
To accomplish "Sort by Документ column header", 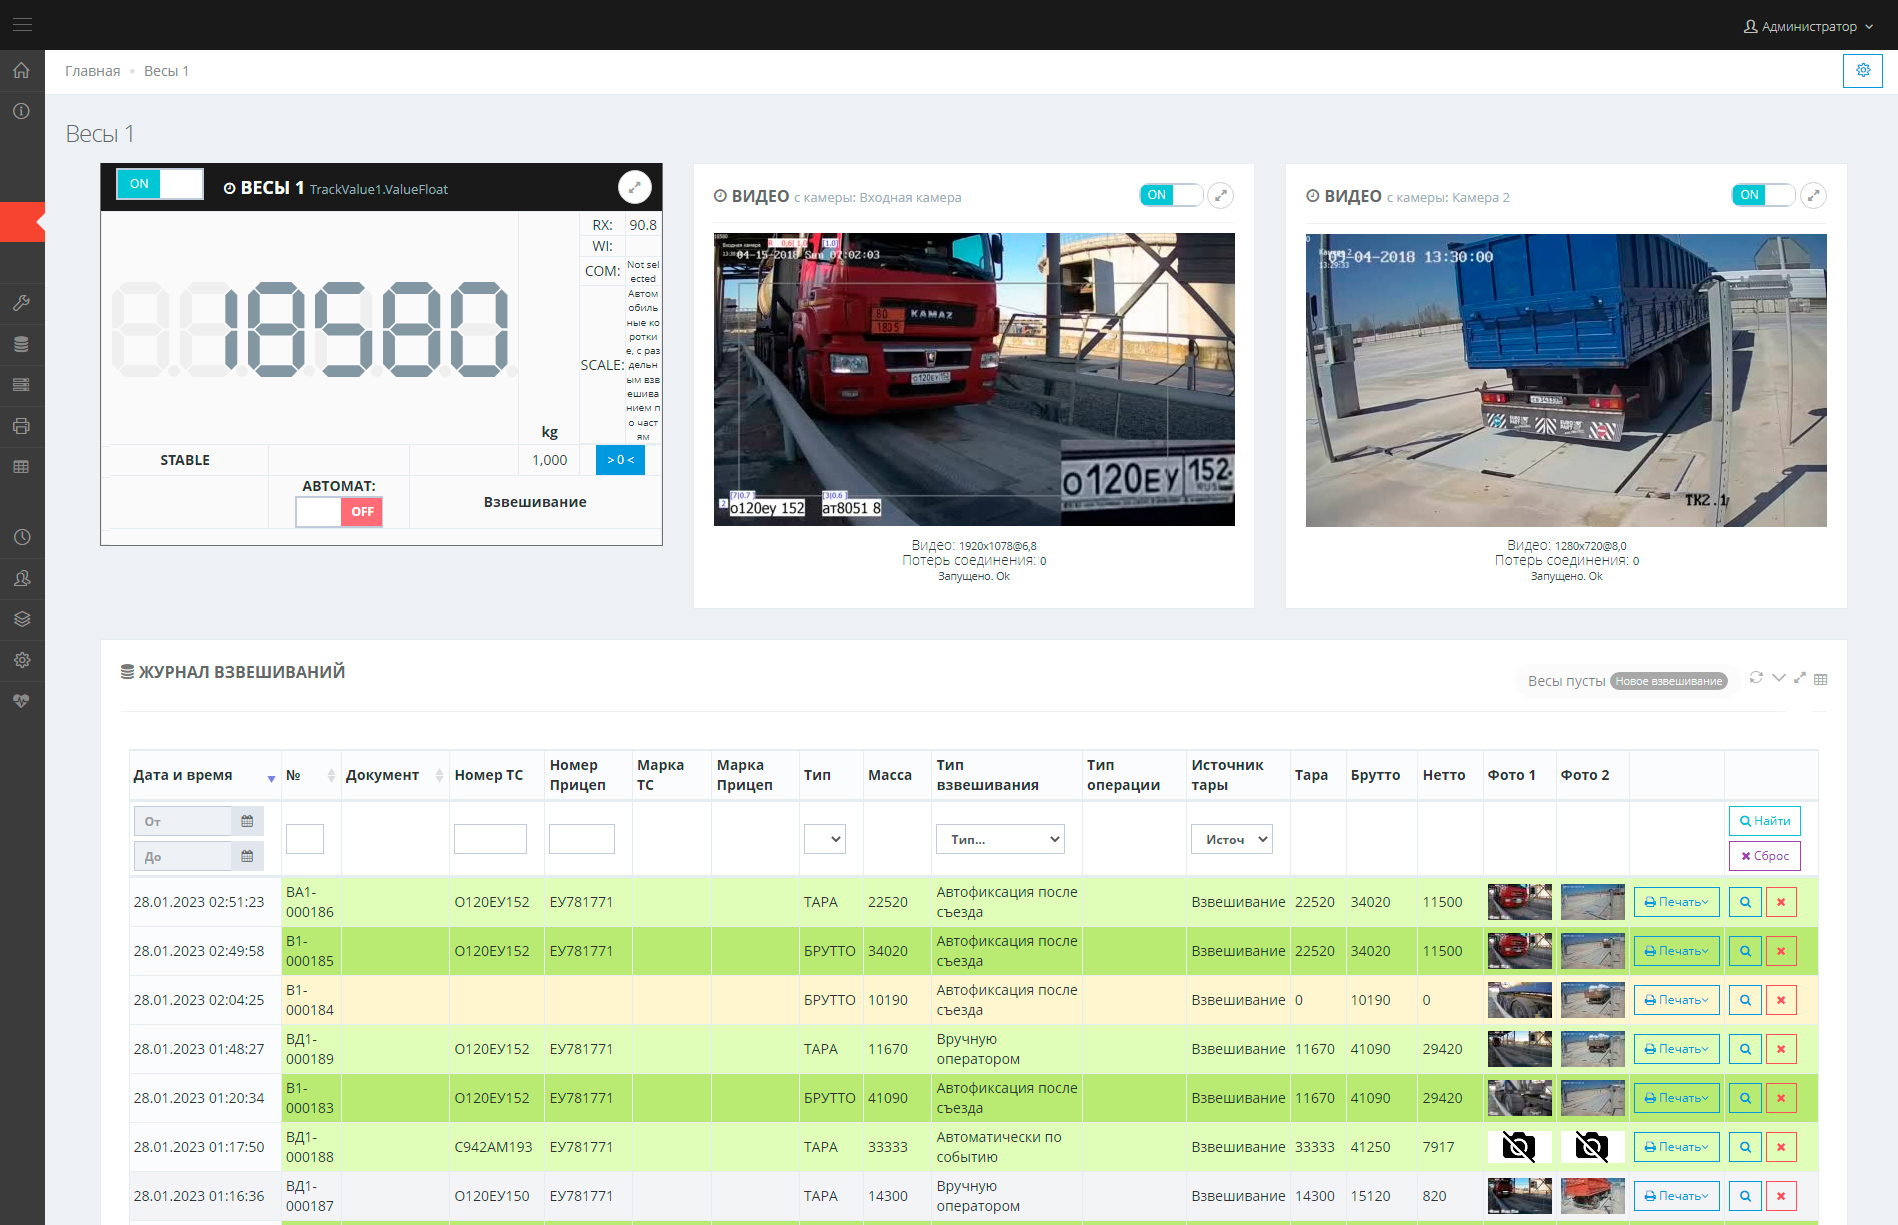I will [394, 775].
